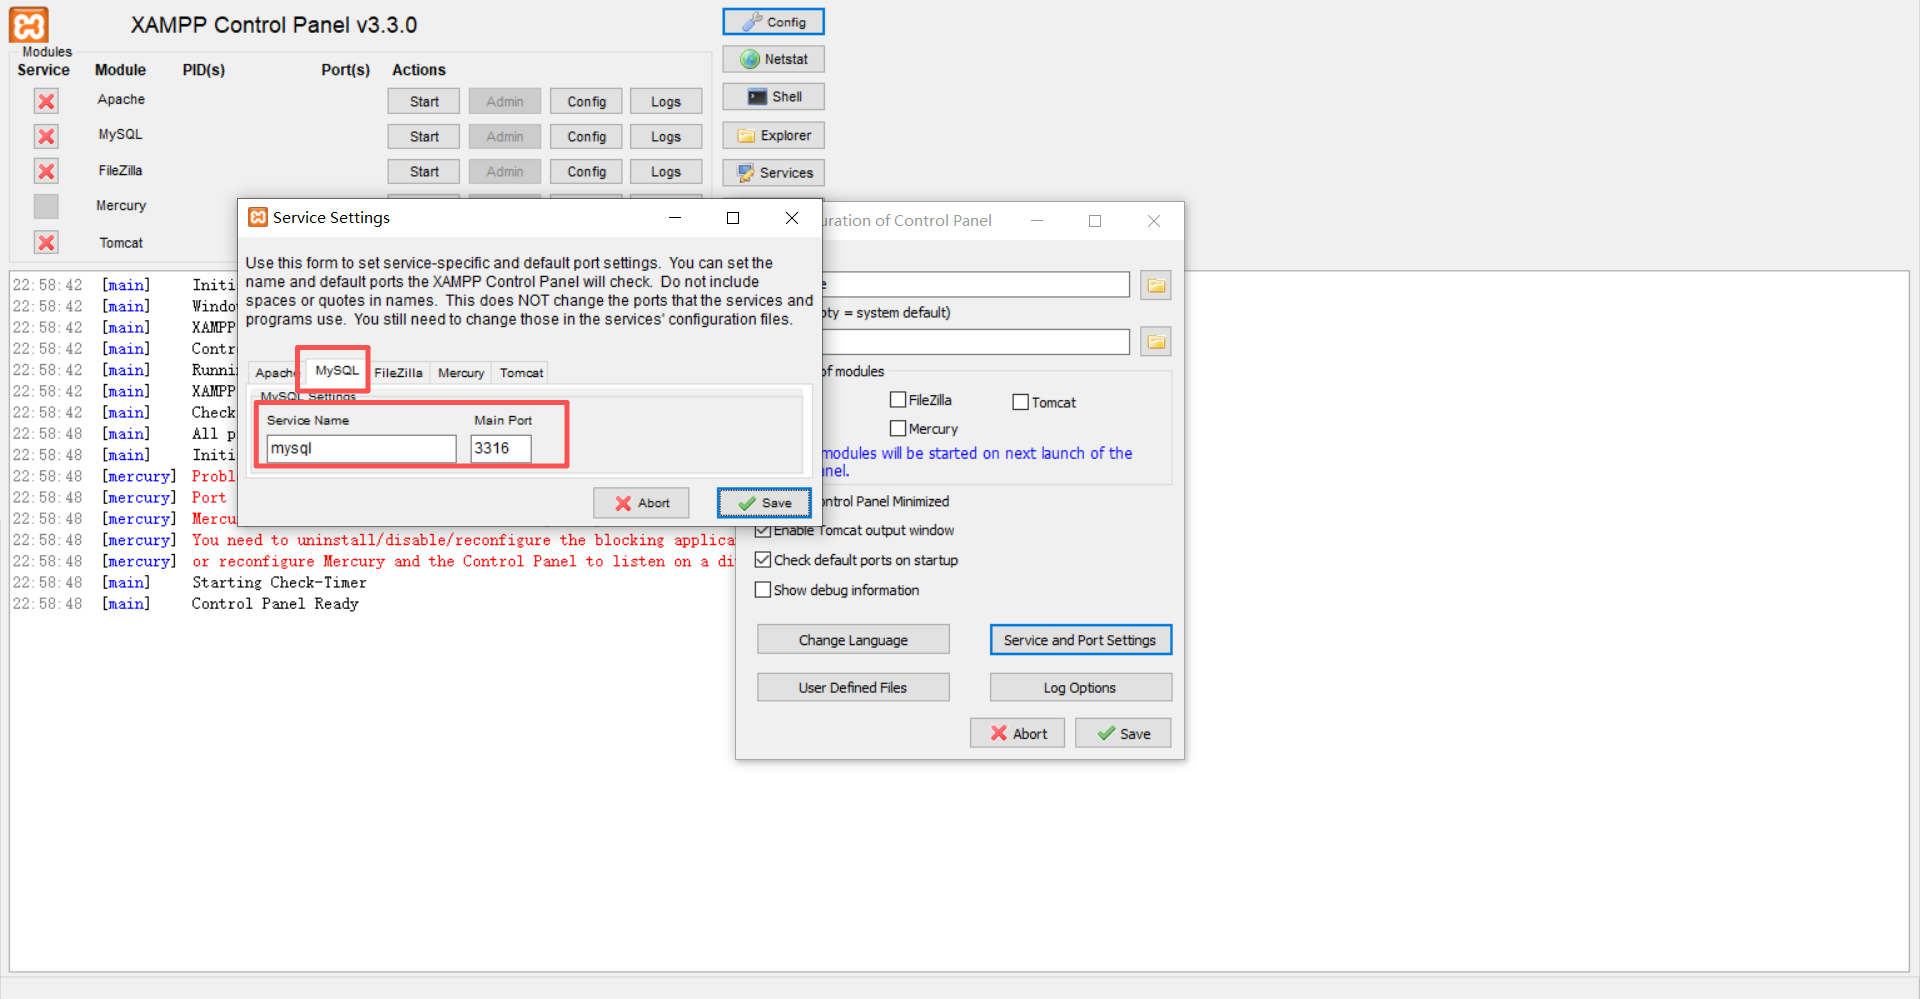Launch the XAMPP Shell
1920x999 pixels.
(x=773, y=97)
